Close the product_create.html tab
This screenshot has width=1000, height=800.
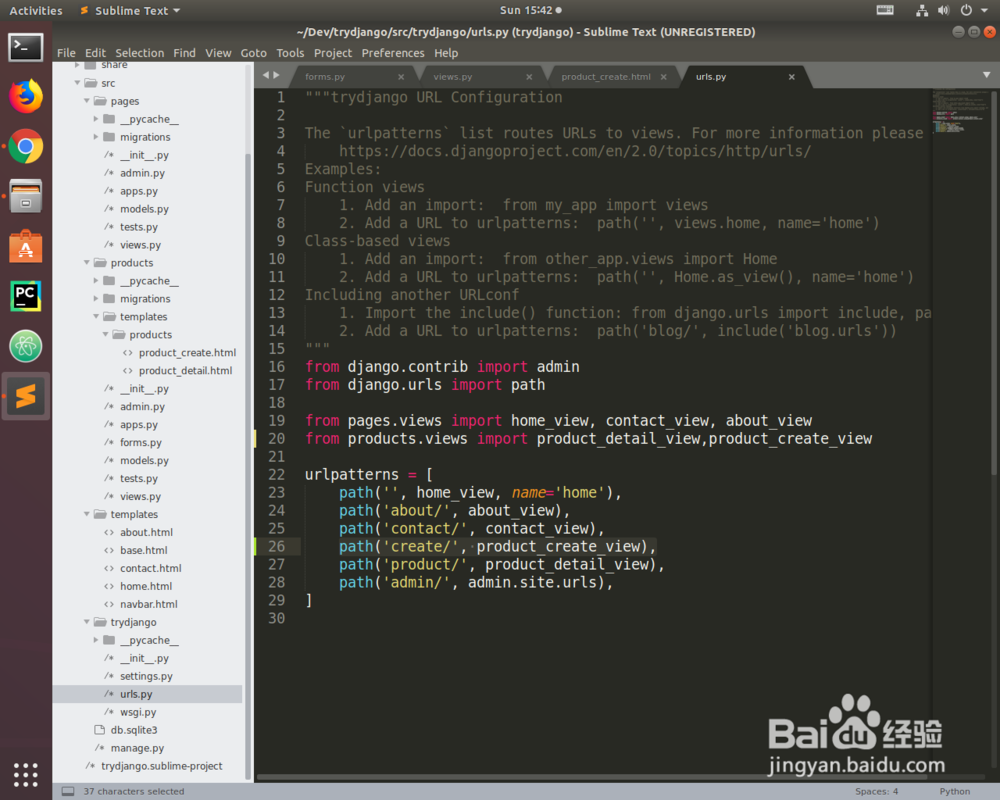(x=664, y=77)
